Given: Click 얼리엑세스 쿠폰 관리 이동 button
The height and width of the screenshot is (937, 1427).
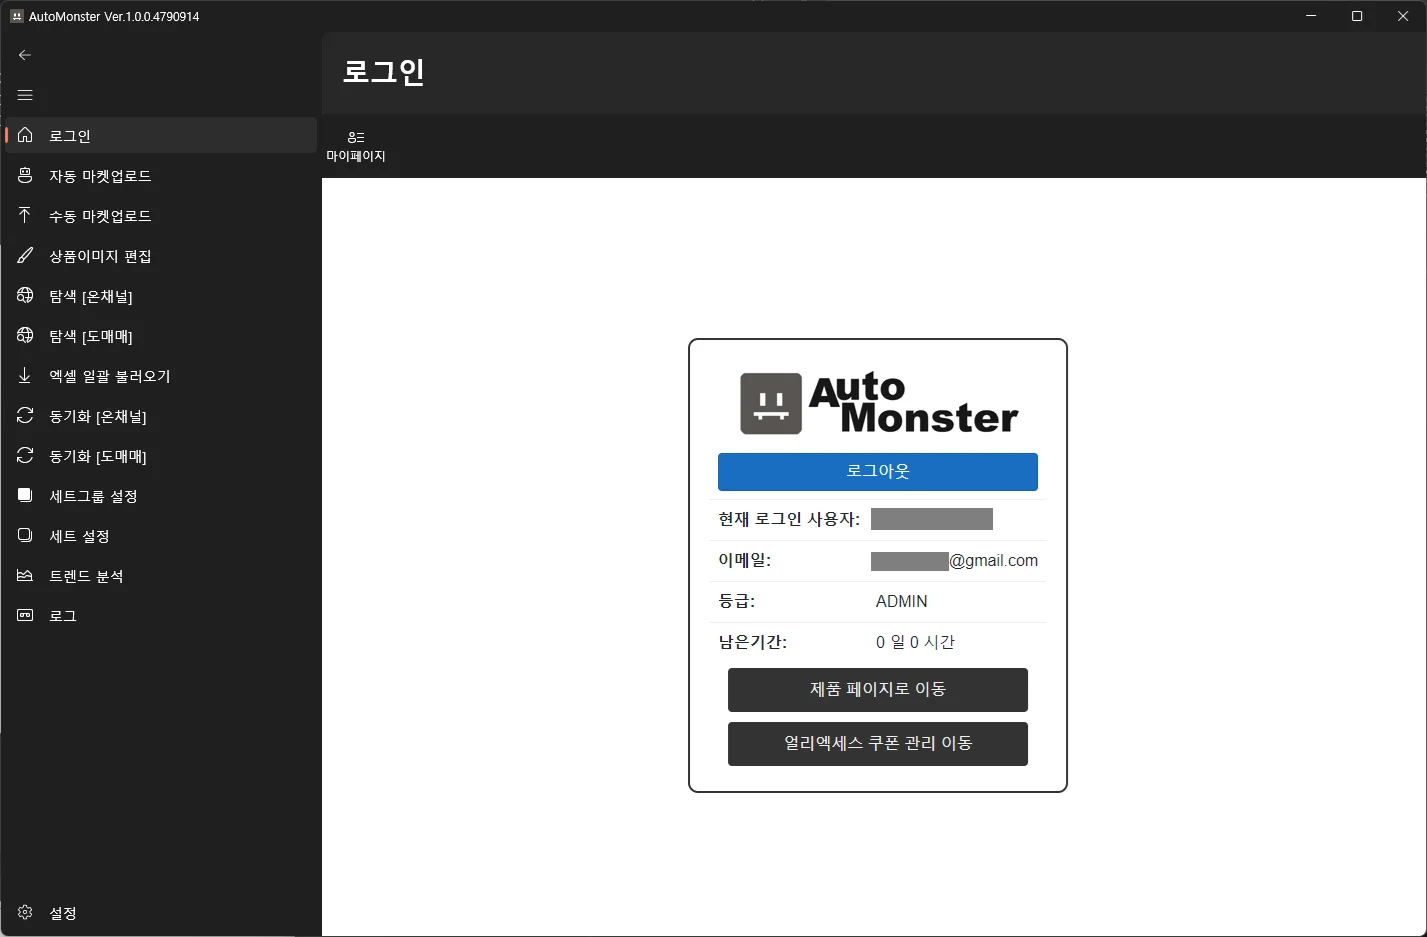Looking at the screenshot, I should 878,744.
